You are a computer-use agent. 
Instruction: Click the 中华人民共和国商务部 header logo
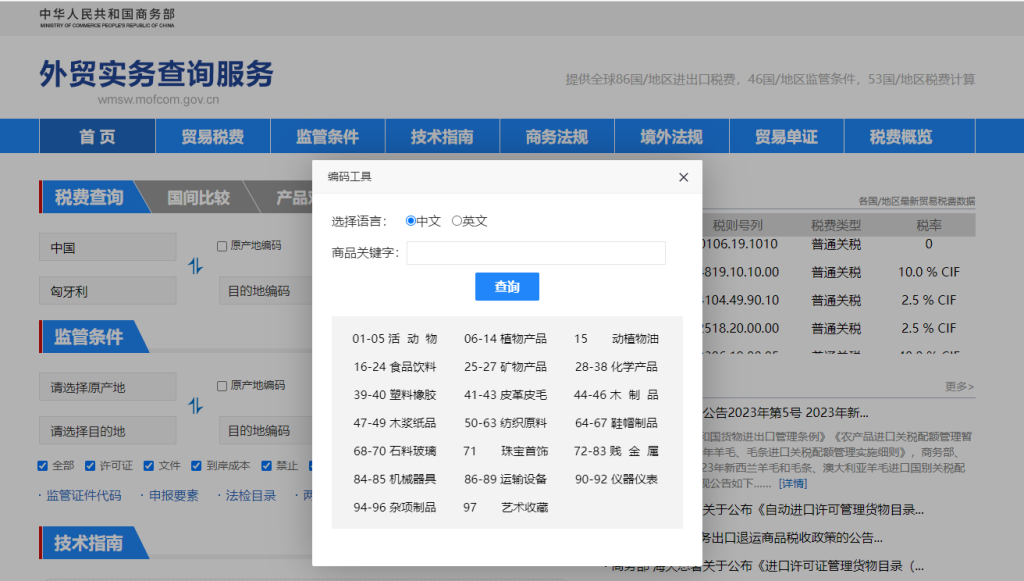(107, 18)
